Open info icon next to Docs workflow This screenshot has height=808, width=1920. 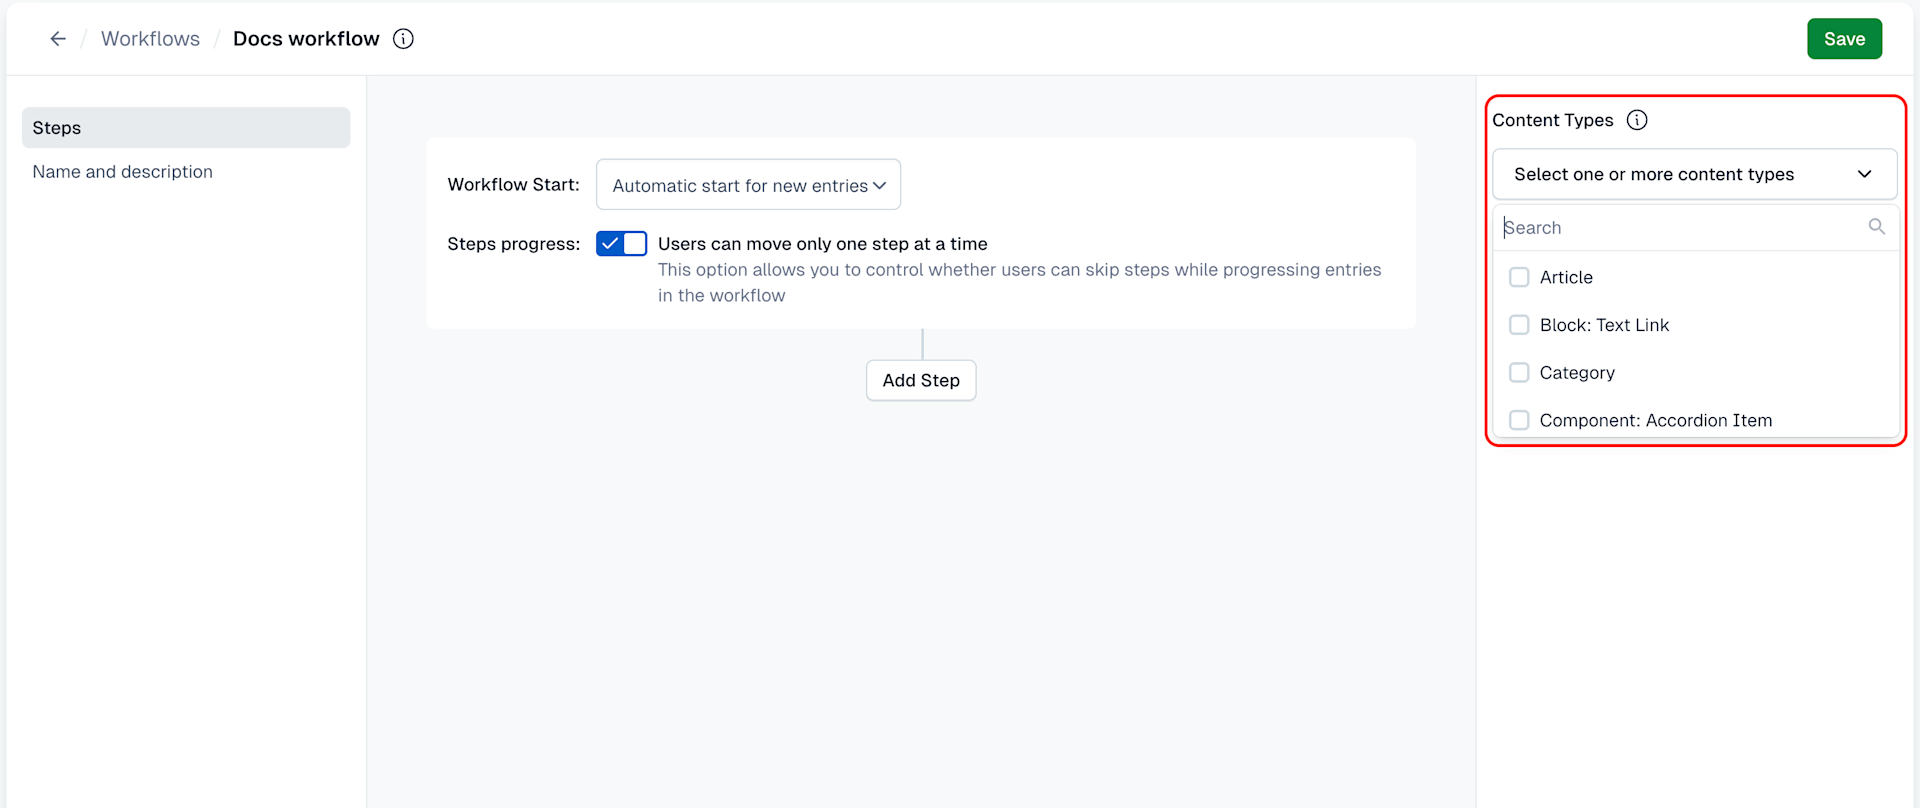[403, 39]
